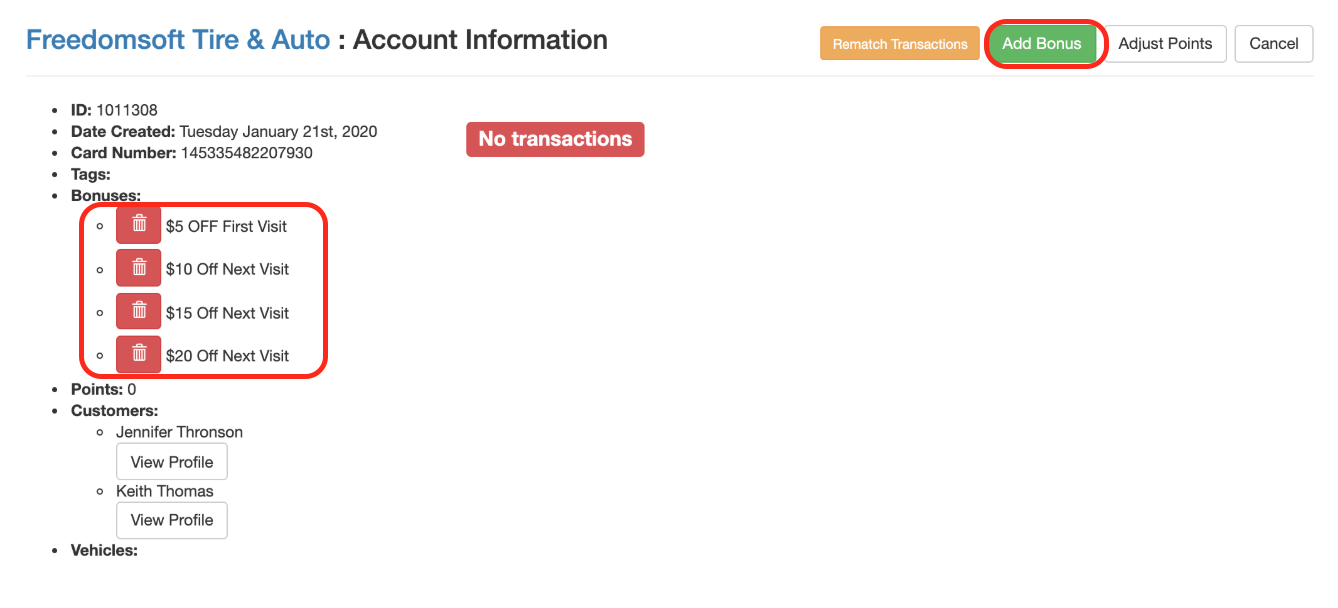Add a new bonus to account
1338x608 pixels.
click(x=1042, y=43)
